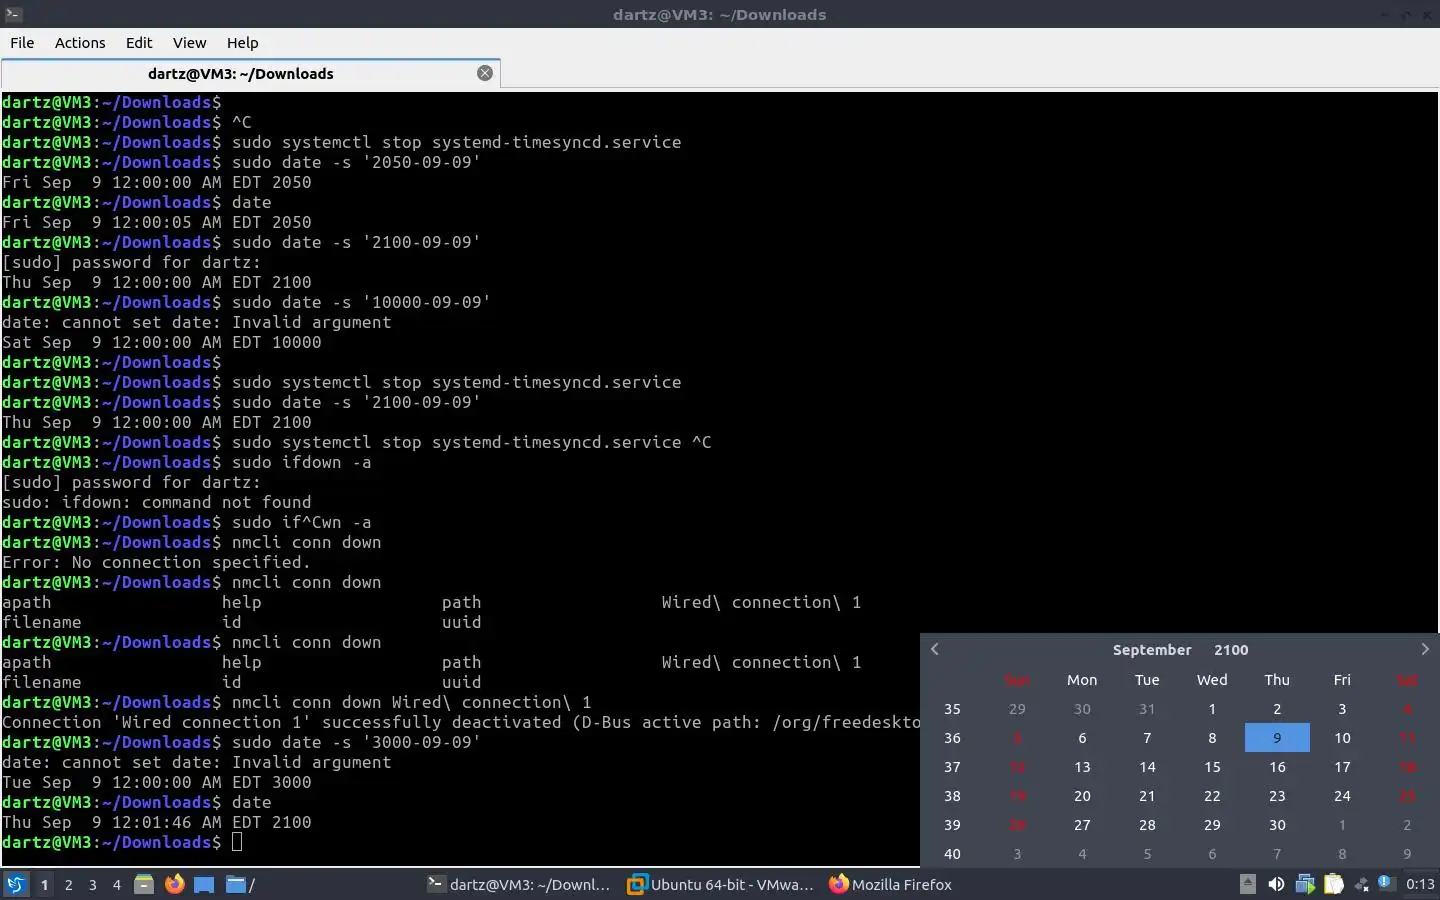Click the text 'Error: No connection specified.'

point(156,562)
